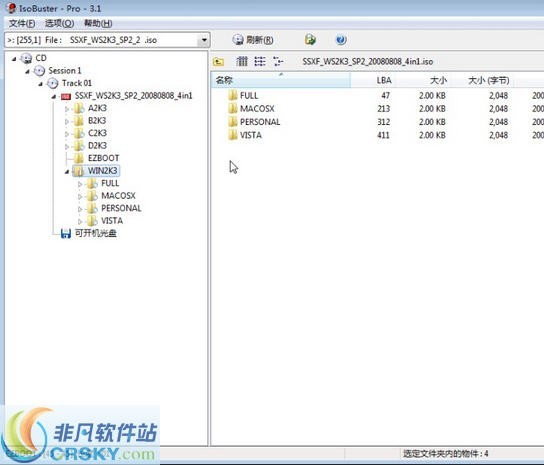
Task: Select the EZBOOT folder in tree
Action: 103,158
